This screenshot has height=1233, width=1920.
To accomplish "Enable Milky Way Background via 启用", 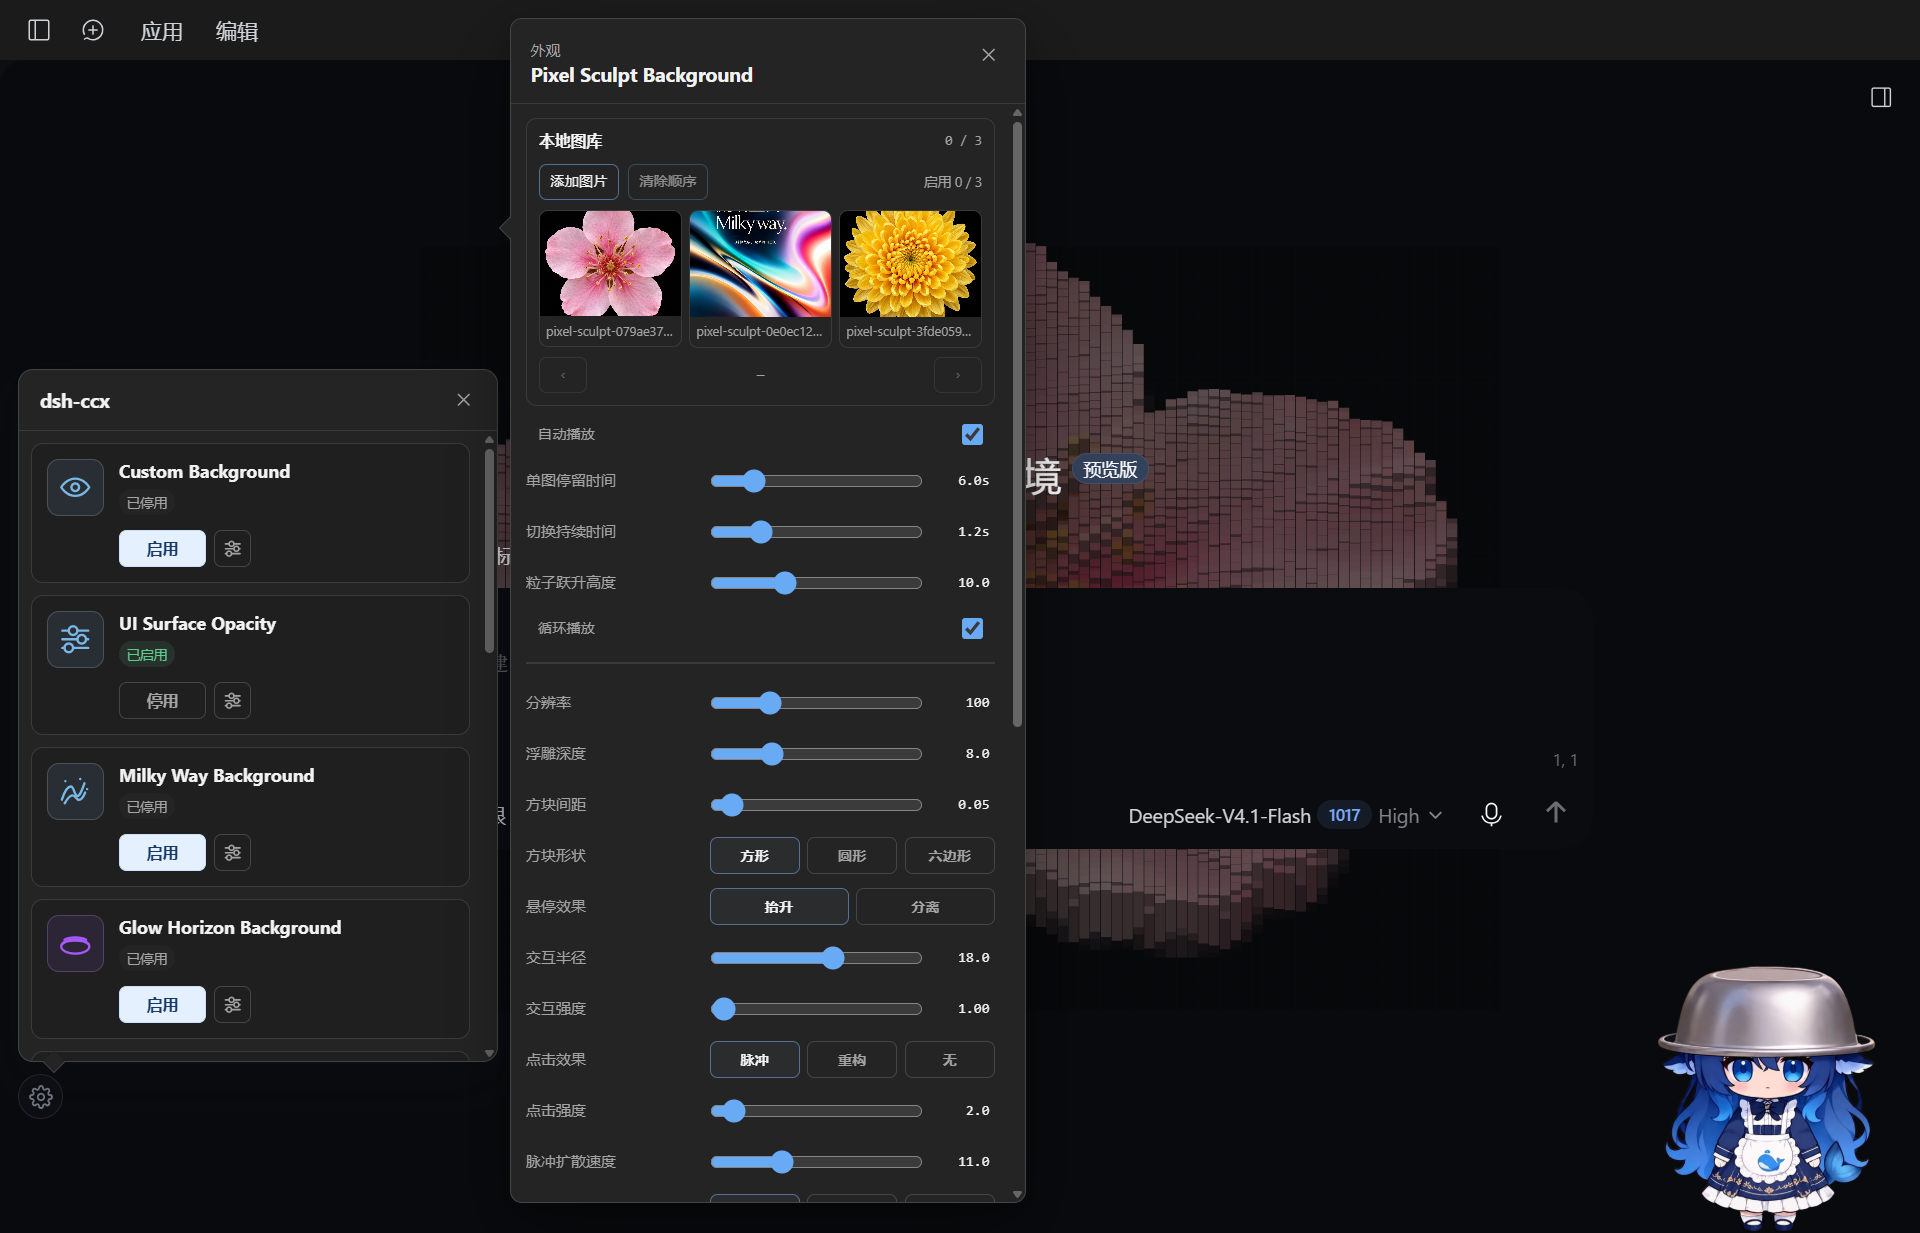I will (x=162, y=852).
